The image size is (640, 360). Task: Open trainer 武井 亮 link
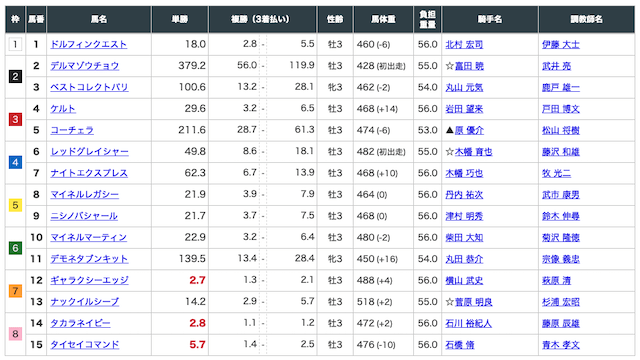(556, 66)
